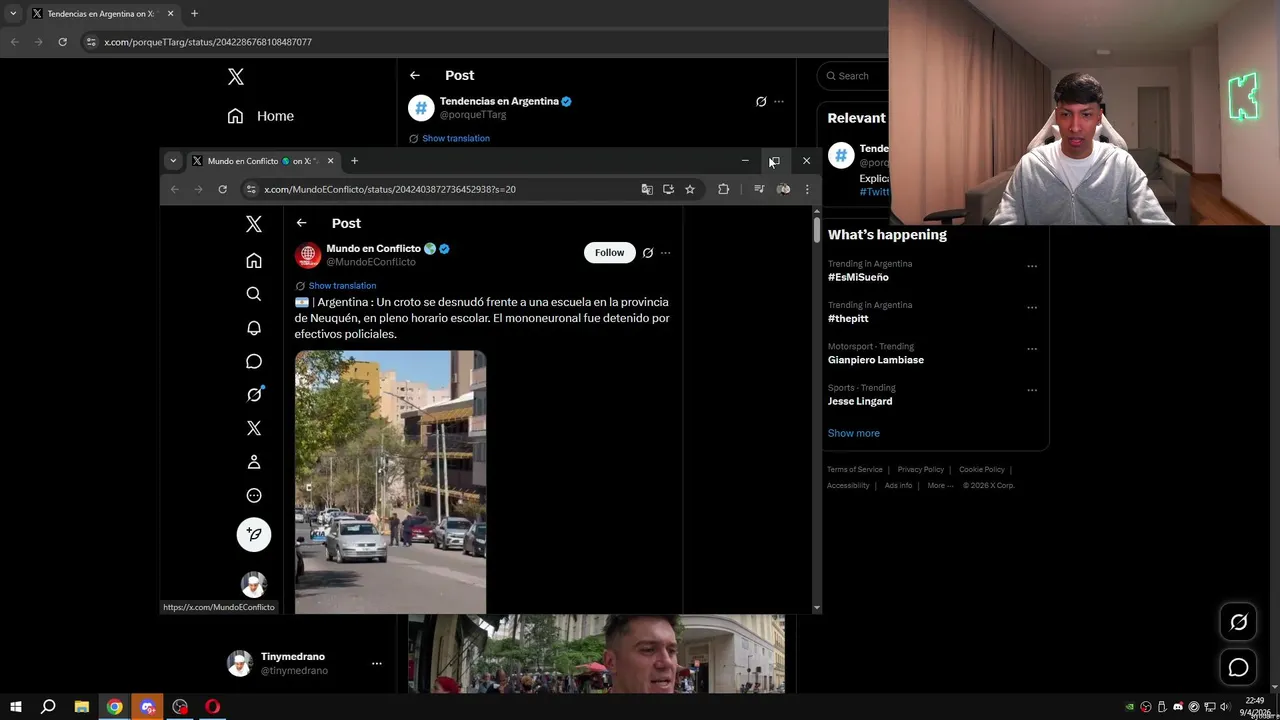
Task: Open tab search dropdown in back window
Action: click(x=13, y=14)
